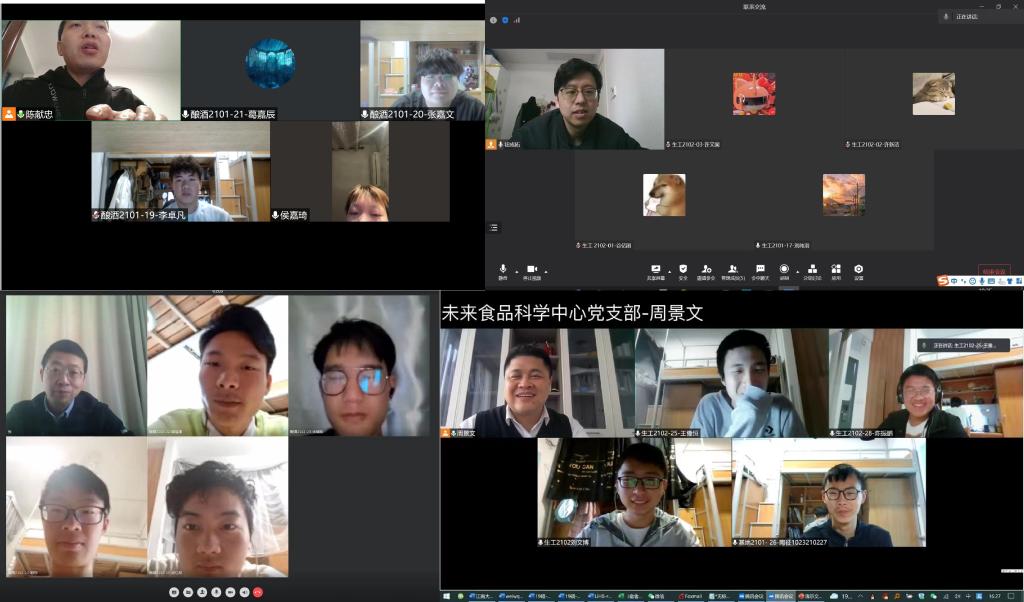
Task: Open the video options arrow beside camera
Action: pos(546,271)
